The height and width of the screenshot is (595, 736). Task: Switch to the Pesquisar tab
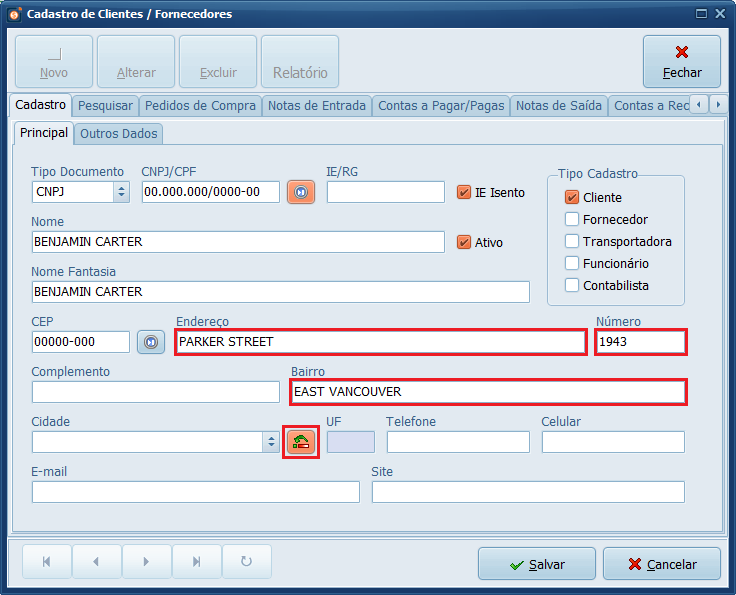(x=105, y=106)
